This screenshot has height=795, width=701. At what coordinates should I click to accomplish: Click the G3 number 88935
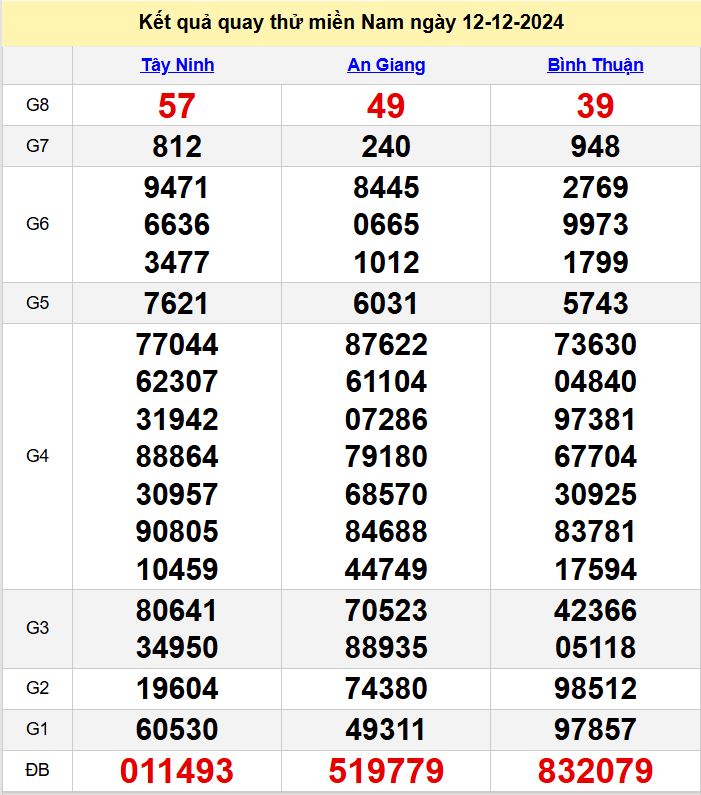386,647
